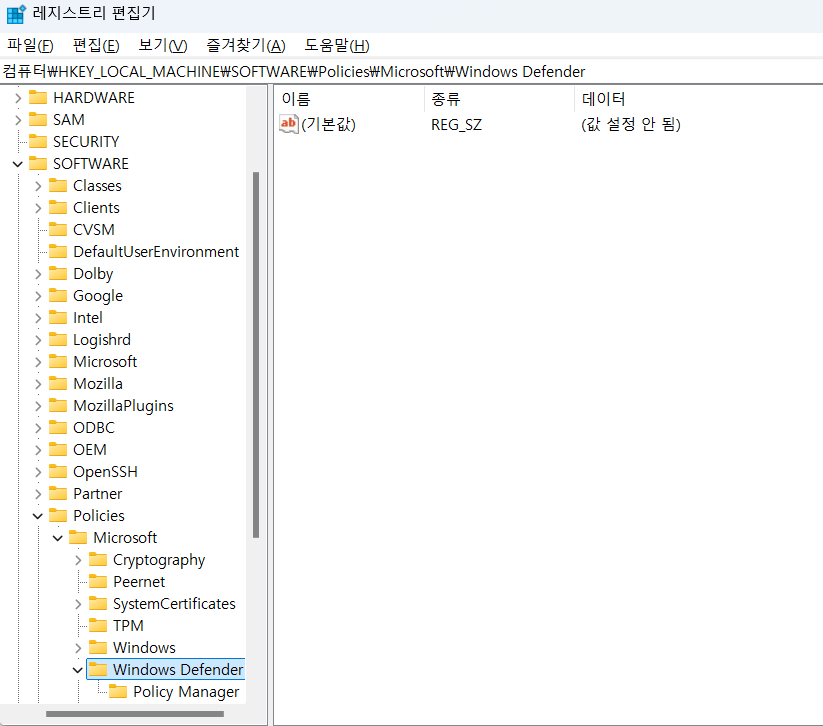The width and height of the screenshot is (823, 726).
Task: Click the HARDWARE folder icon
Action: (x=38, y=98)
